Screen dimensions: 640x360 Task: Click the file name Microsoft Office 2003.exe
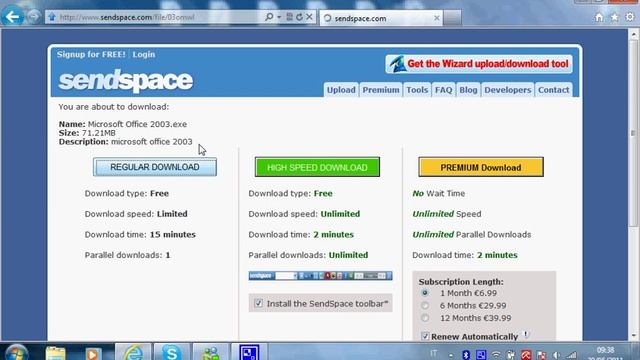pos(137,124)
